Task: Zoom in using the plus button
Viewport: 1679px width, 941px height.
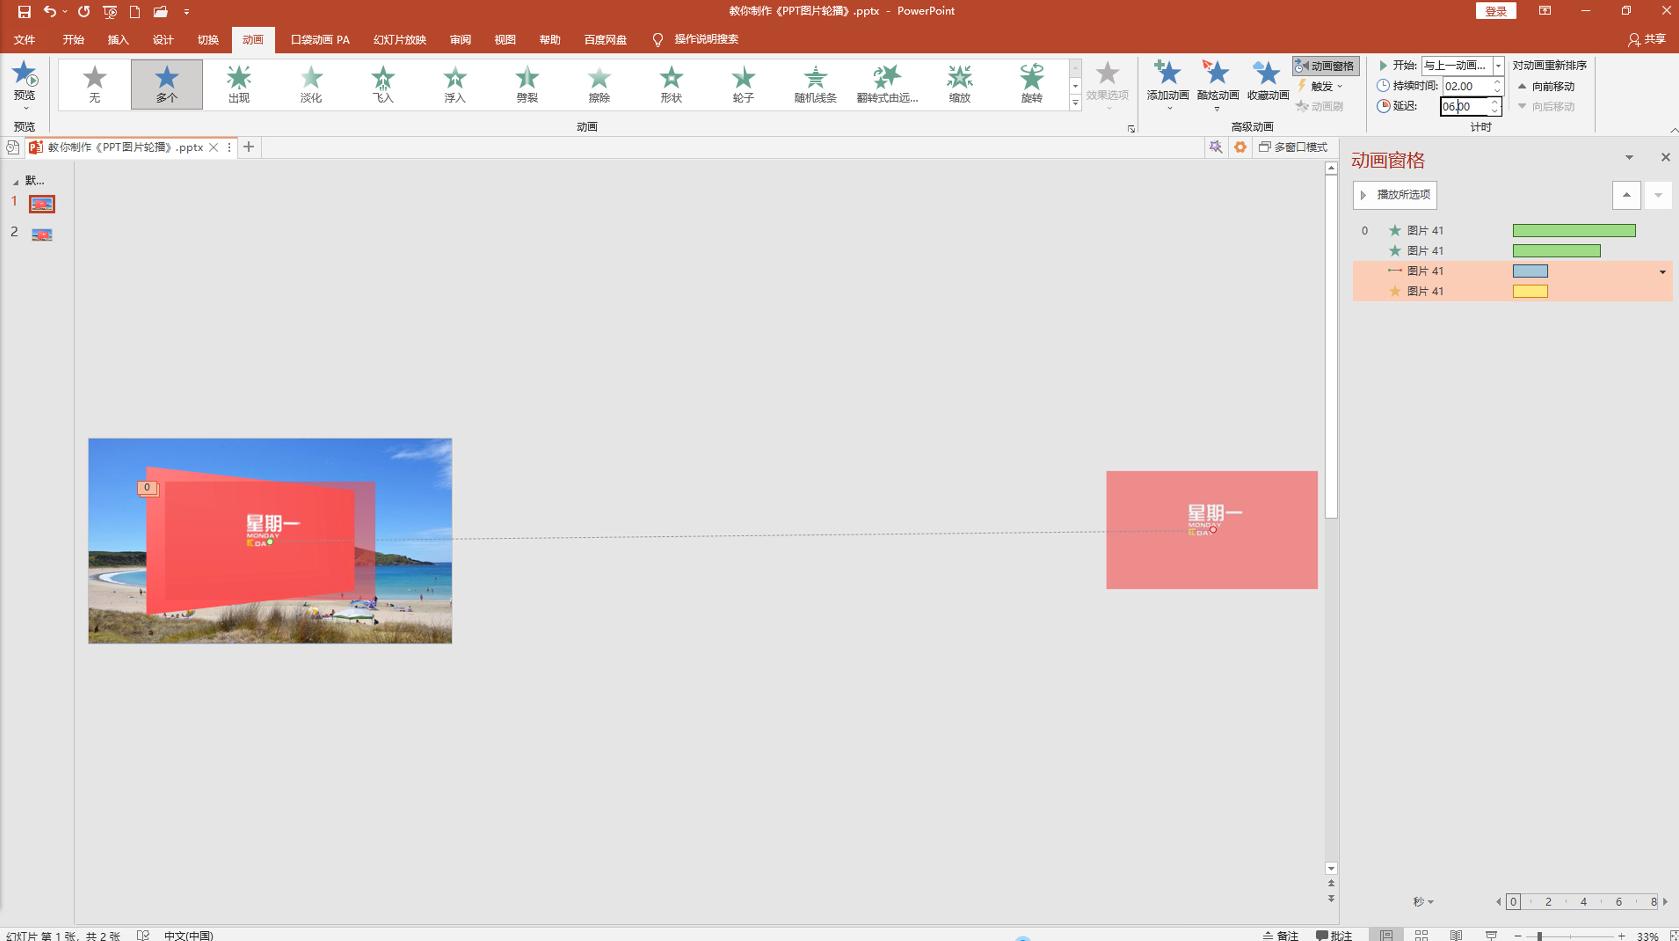Action: (x=1621, y=935)
